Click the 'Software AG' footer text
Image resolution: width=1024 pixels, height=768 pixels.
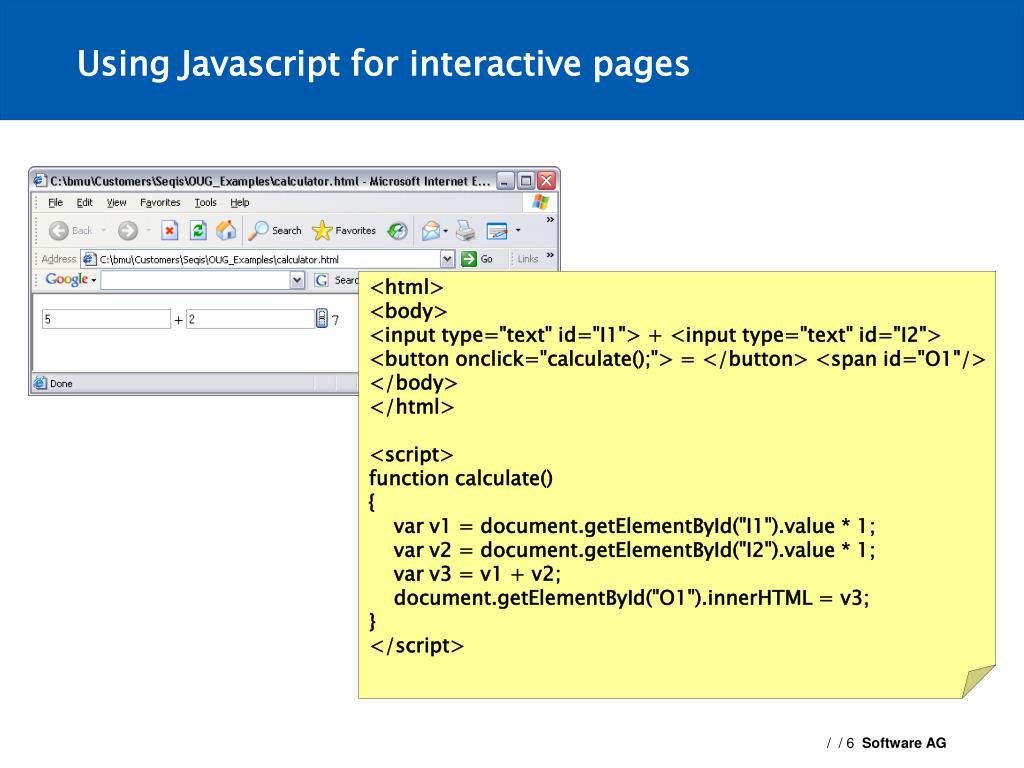(x=904, y=743)
